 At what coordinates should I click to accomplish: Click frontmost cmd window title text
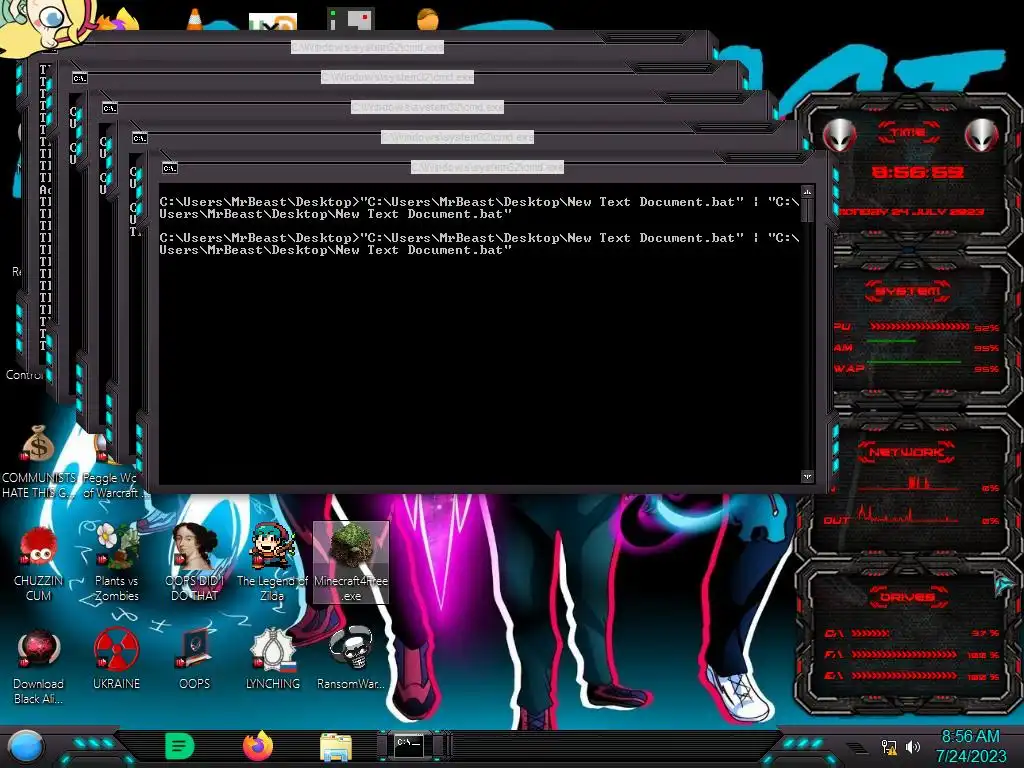coord(487,168)
